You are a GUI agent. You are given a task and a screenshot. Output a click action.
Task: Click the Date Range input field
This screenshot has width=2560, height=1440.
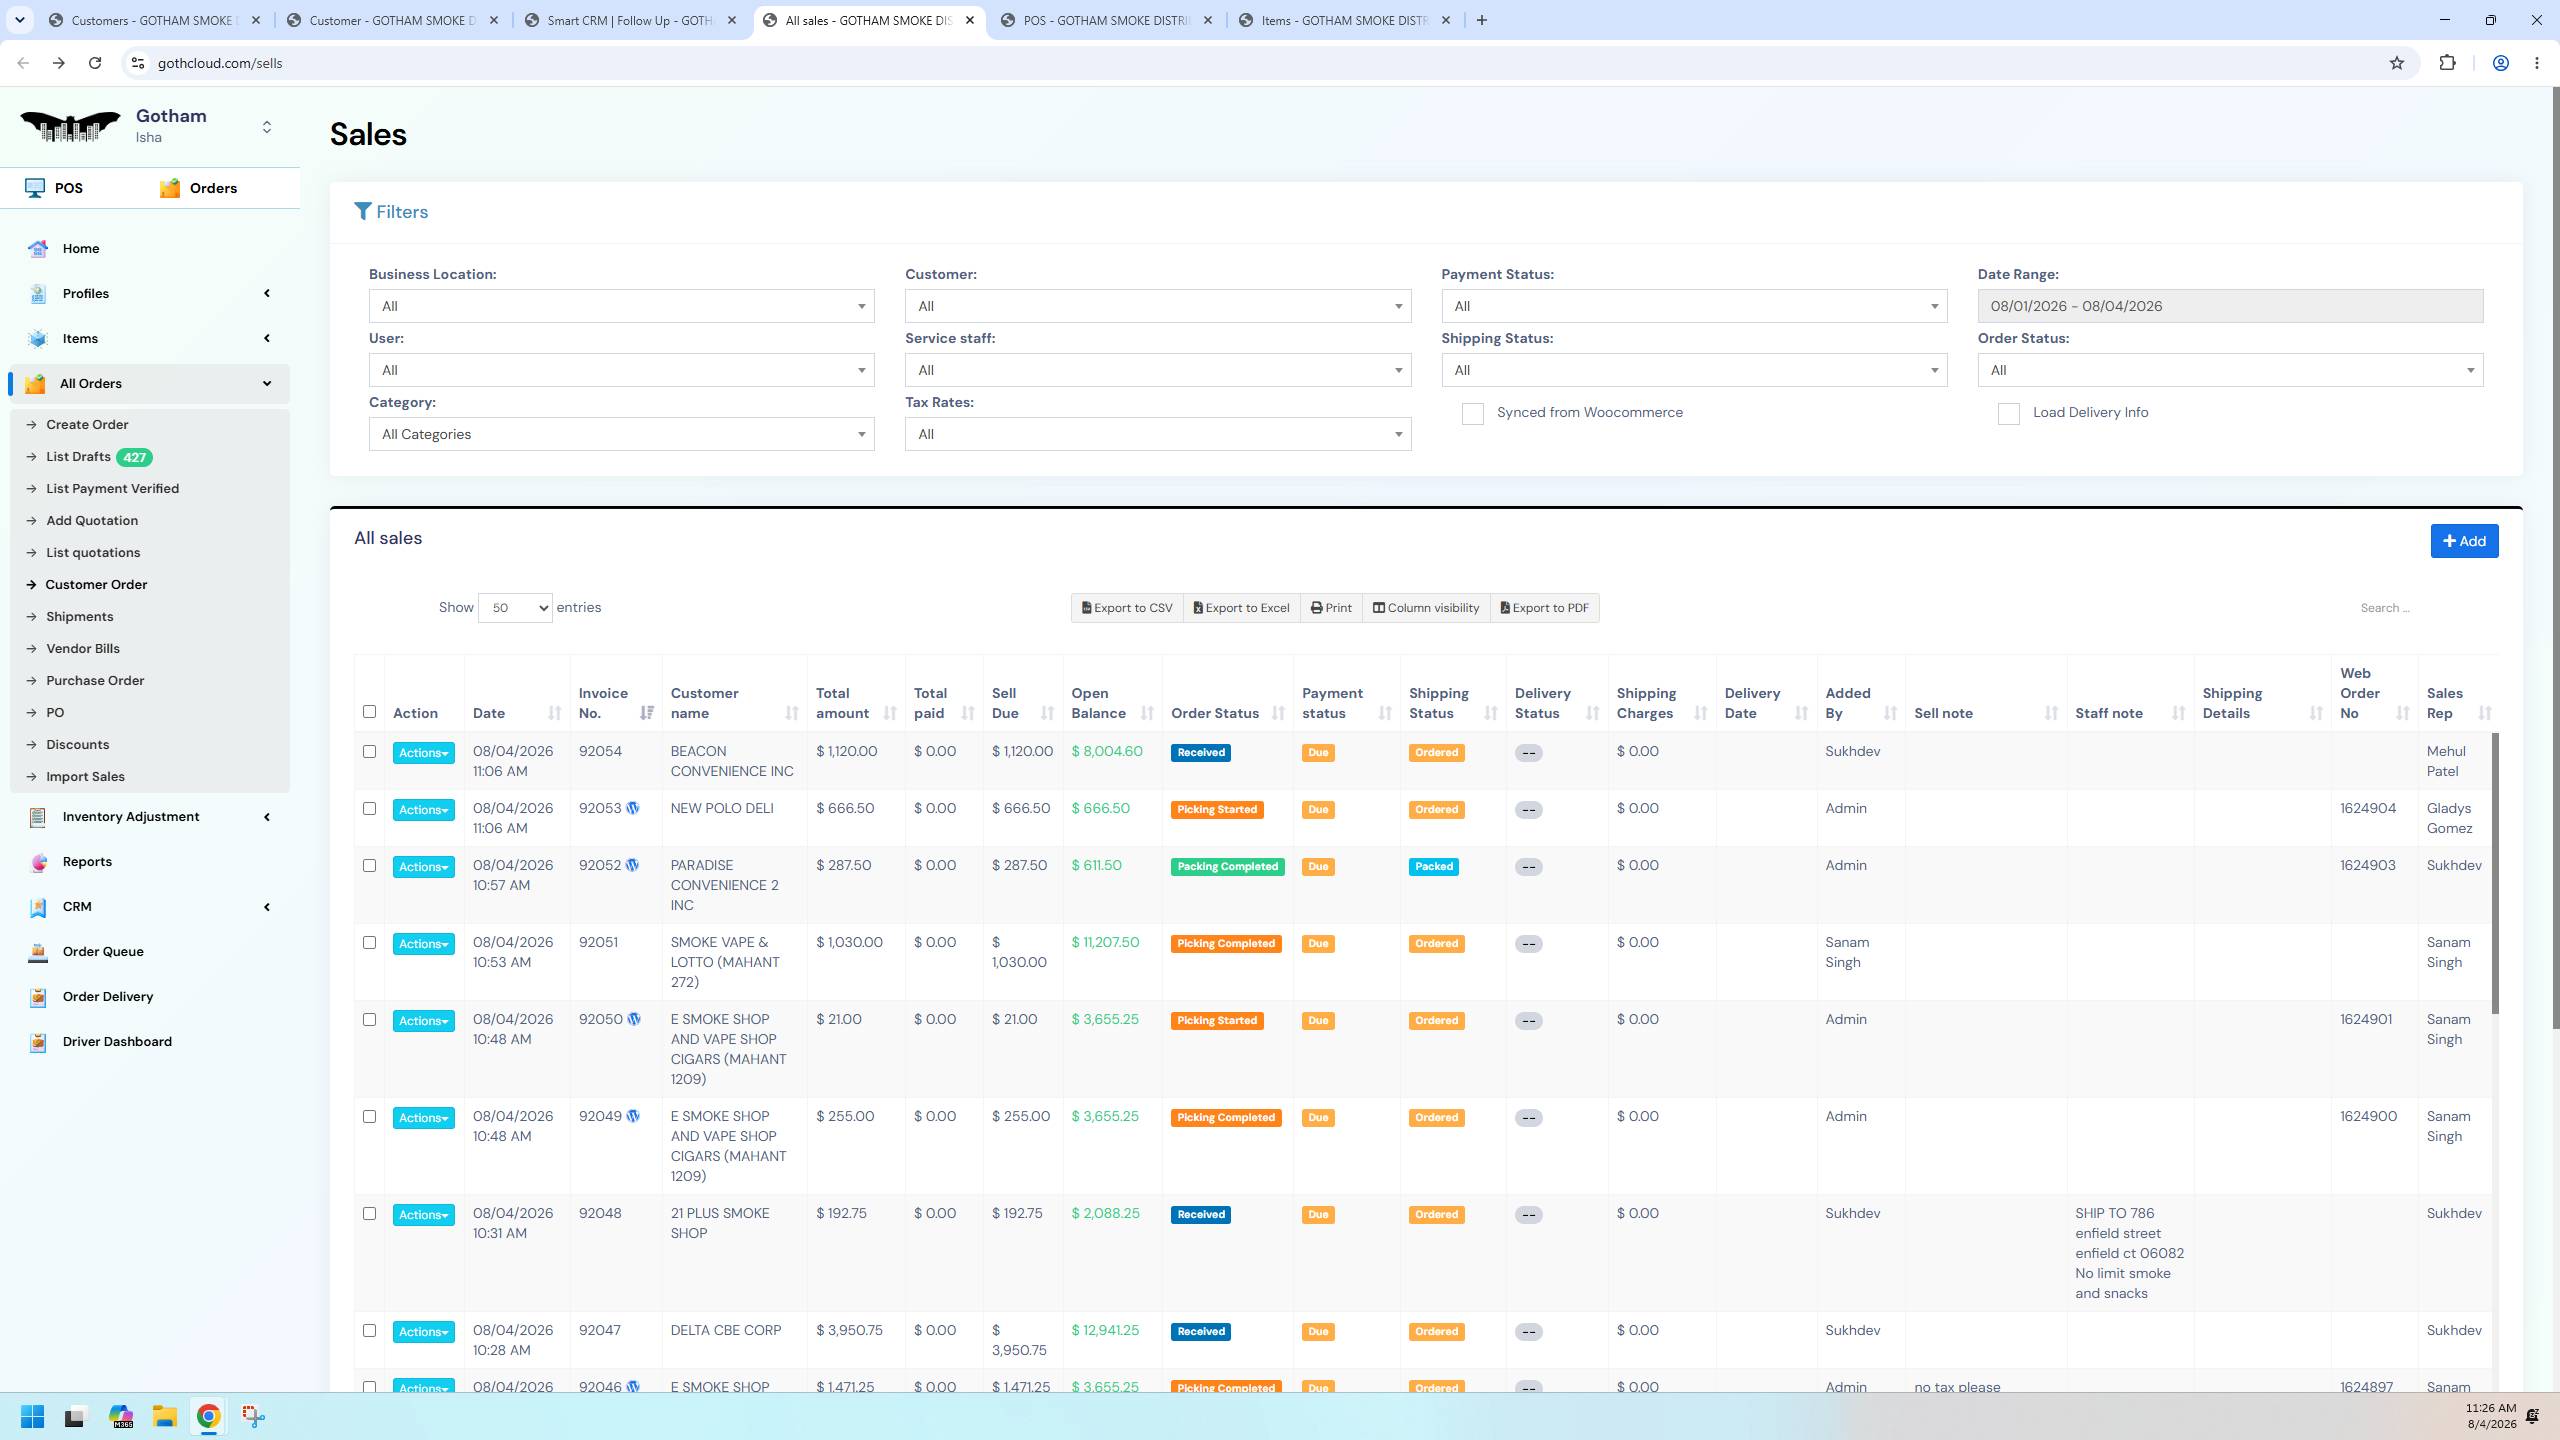tap(2230, 306)
